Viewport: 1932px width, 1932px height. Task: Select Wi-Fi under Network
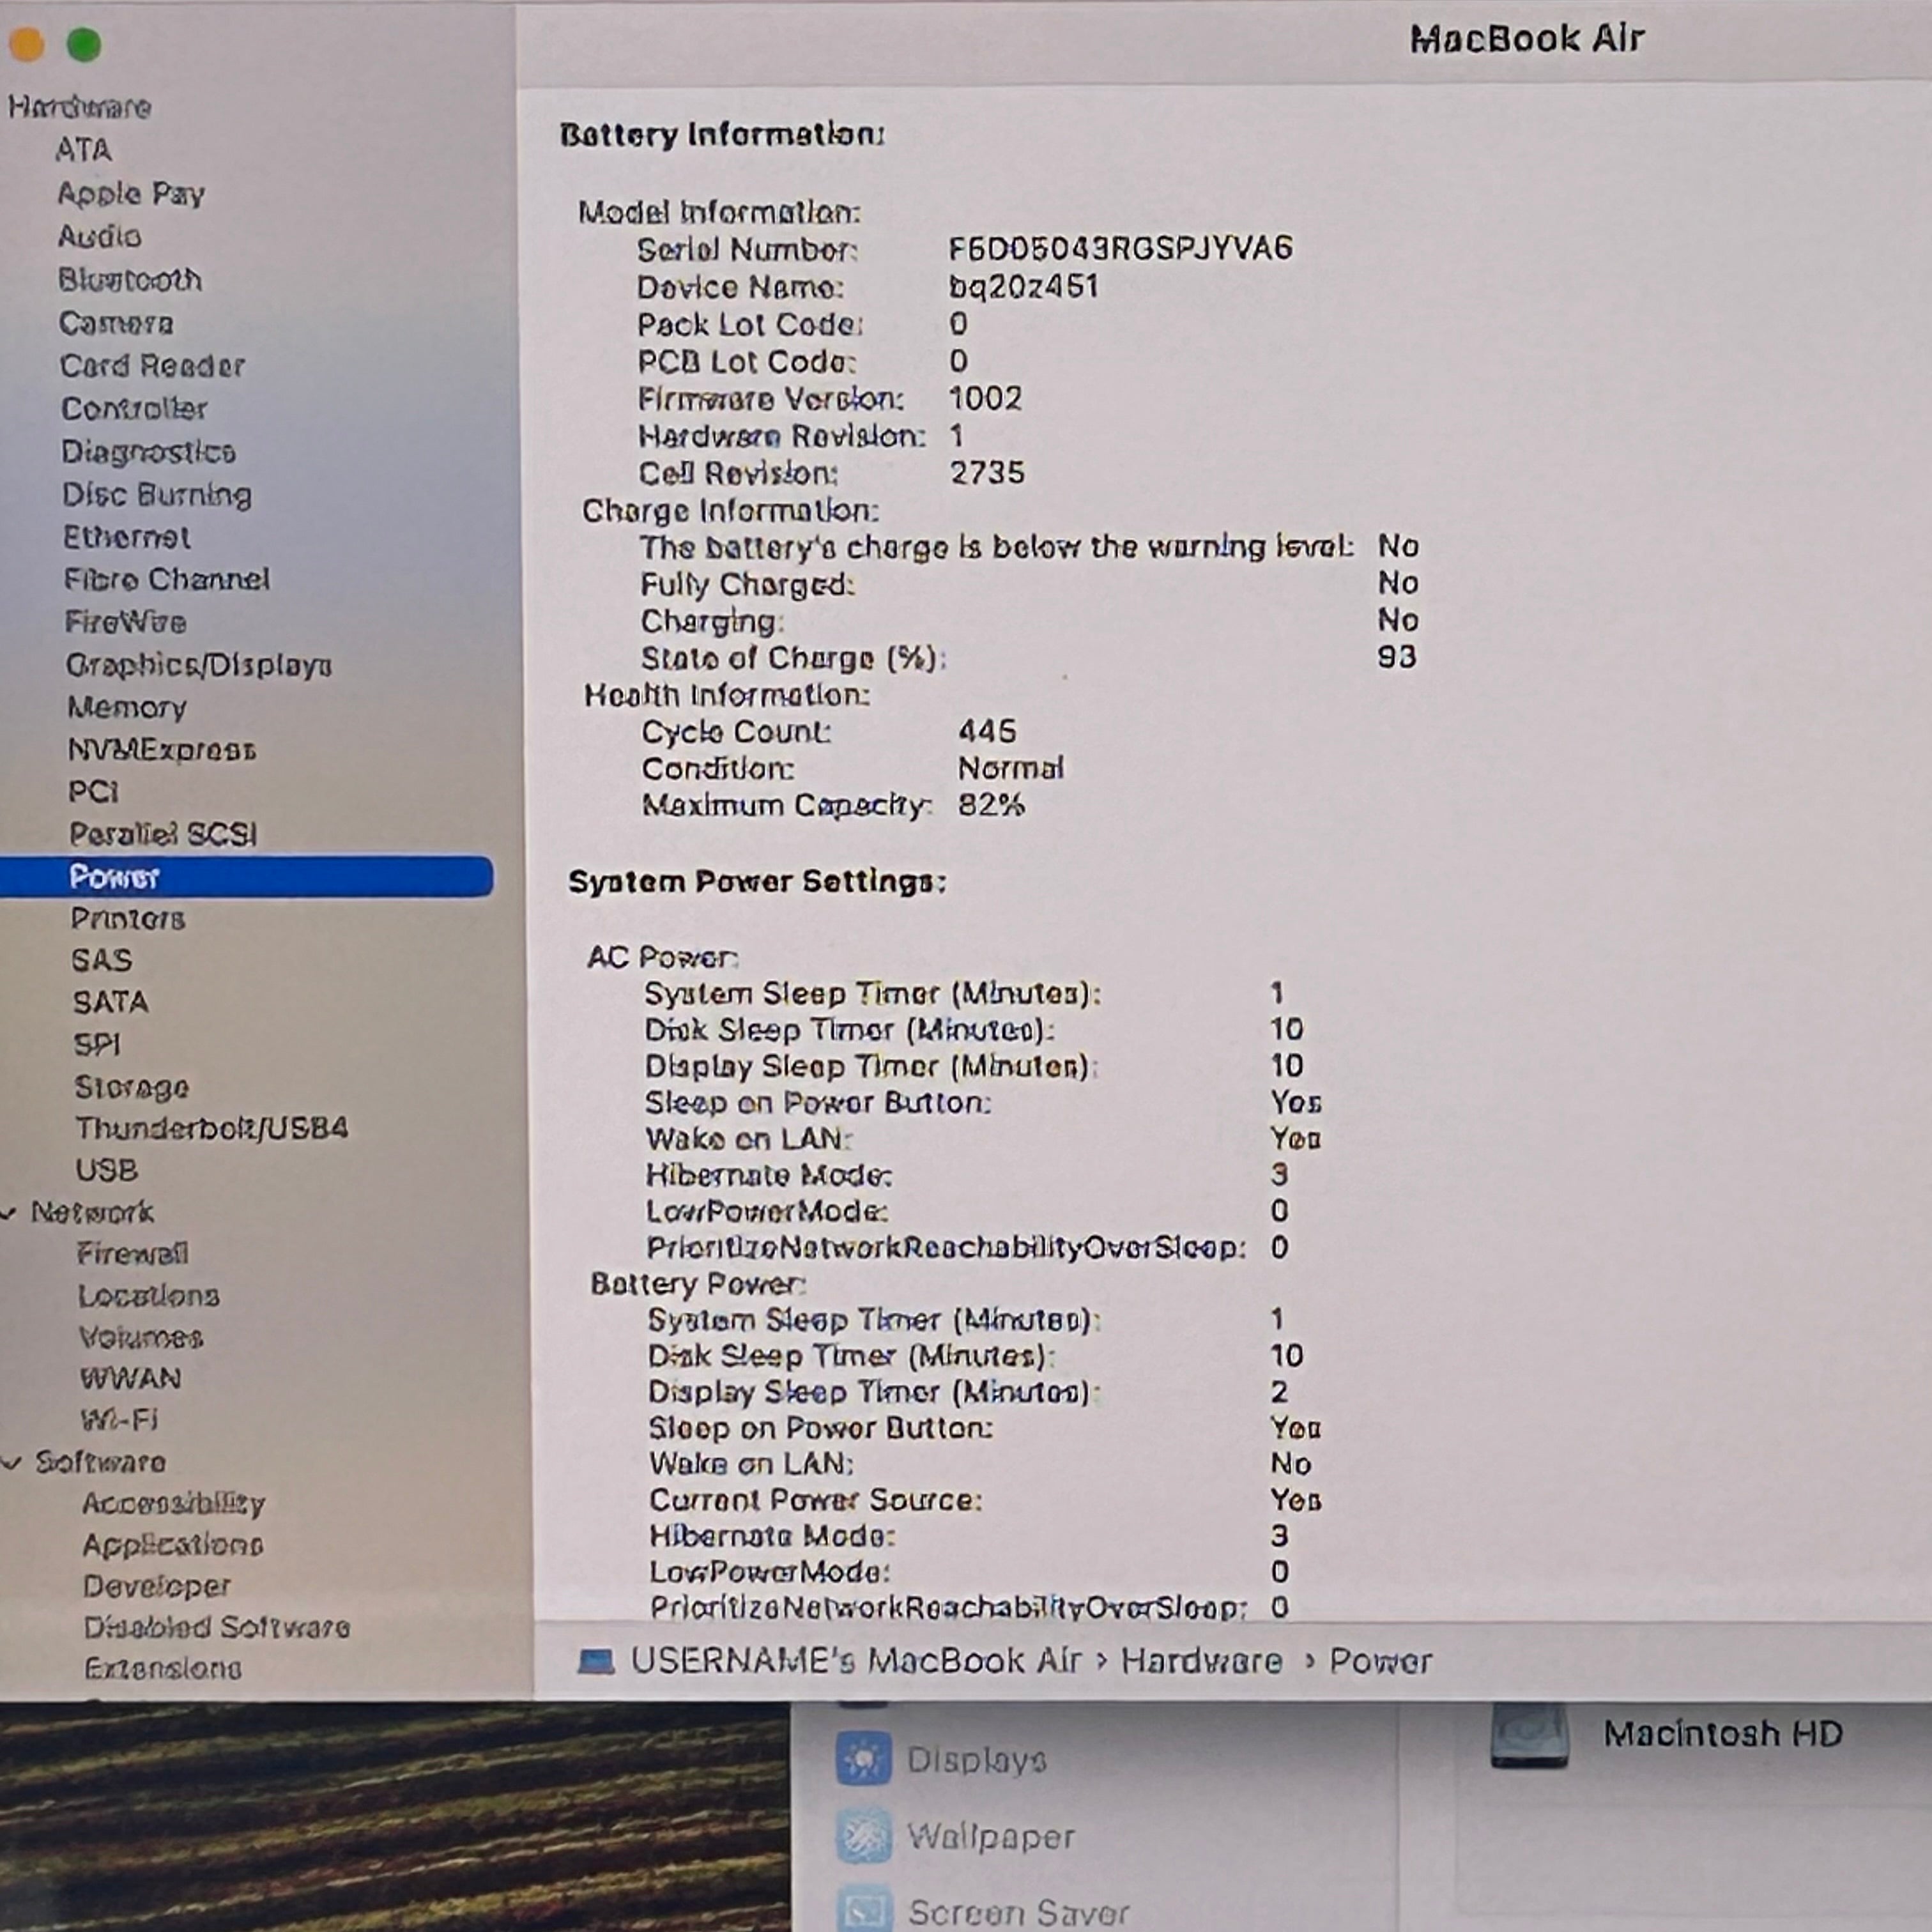point(119,1420)
